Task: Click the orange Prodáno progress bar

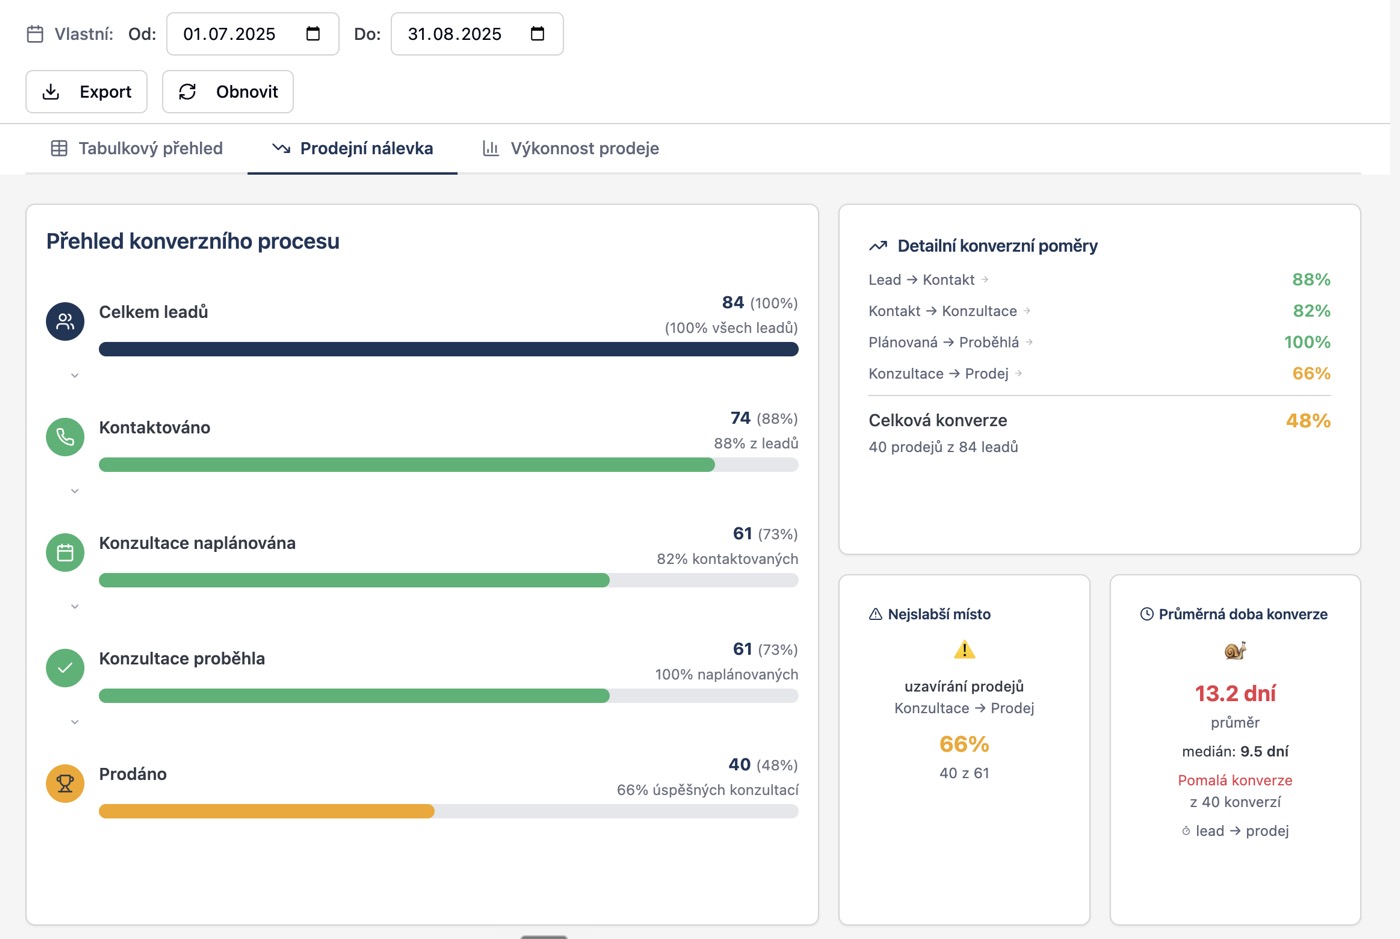Action: [x=267, y=811]
